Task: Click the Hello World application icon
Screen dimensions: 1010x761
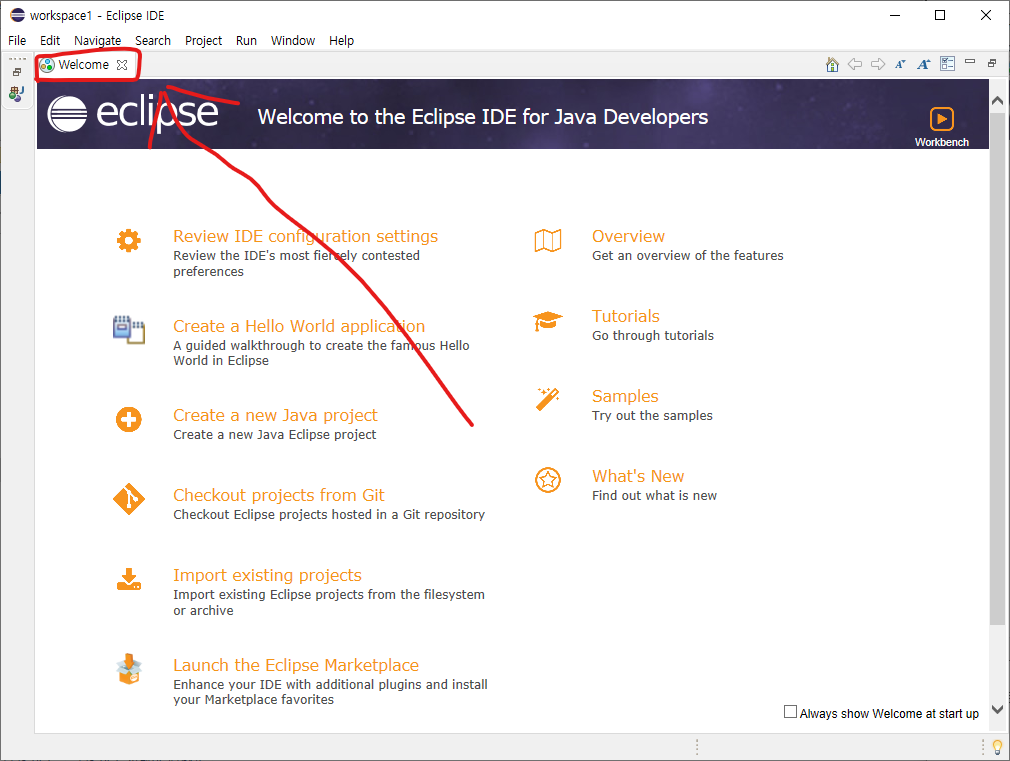Action: pyautogui.click(x=129, y=329)
